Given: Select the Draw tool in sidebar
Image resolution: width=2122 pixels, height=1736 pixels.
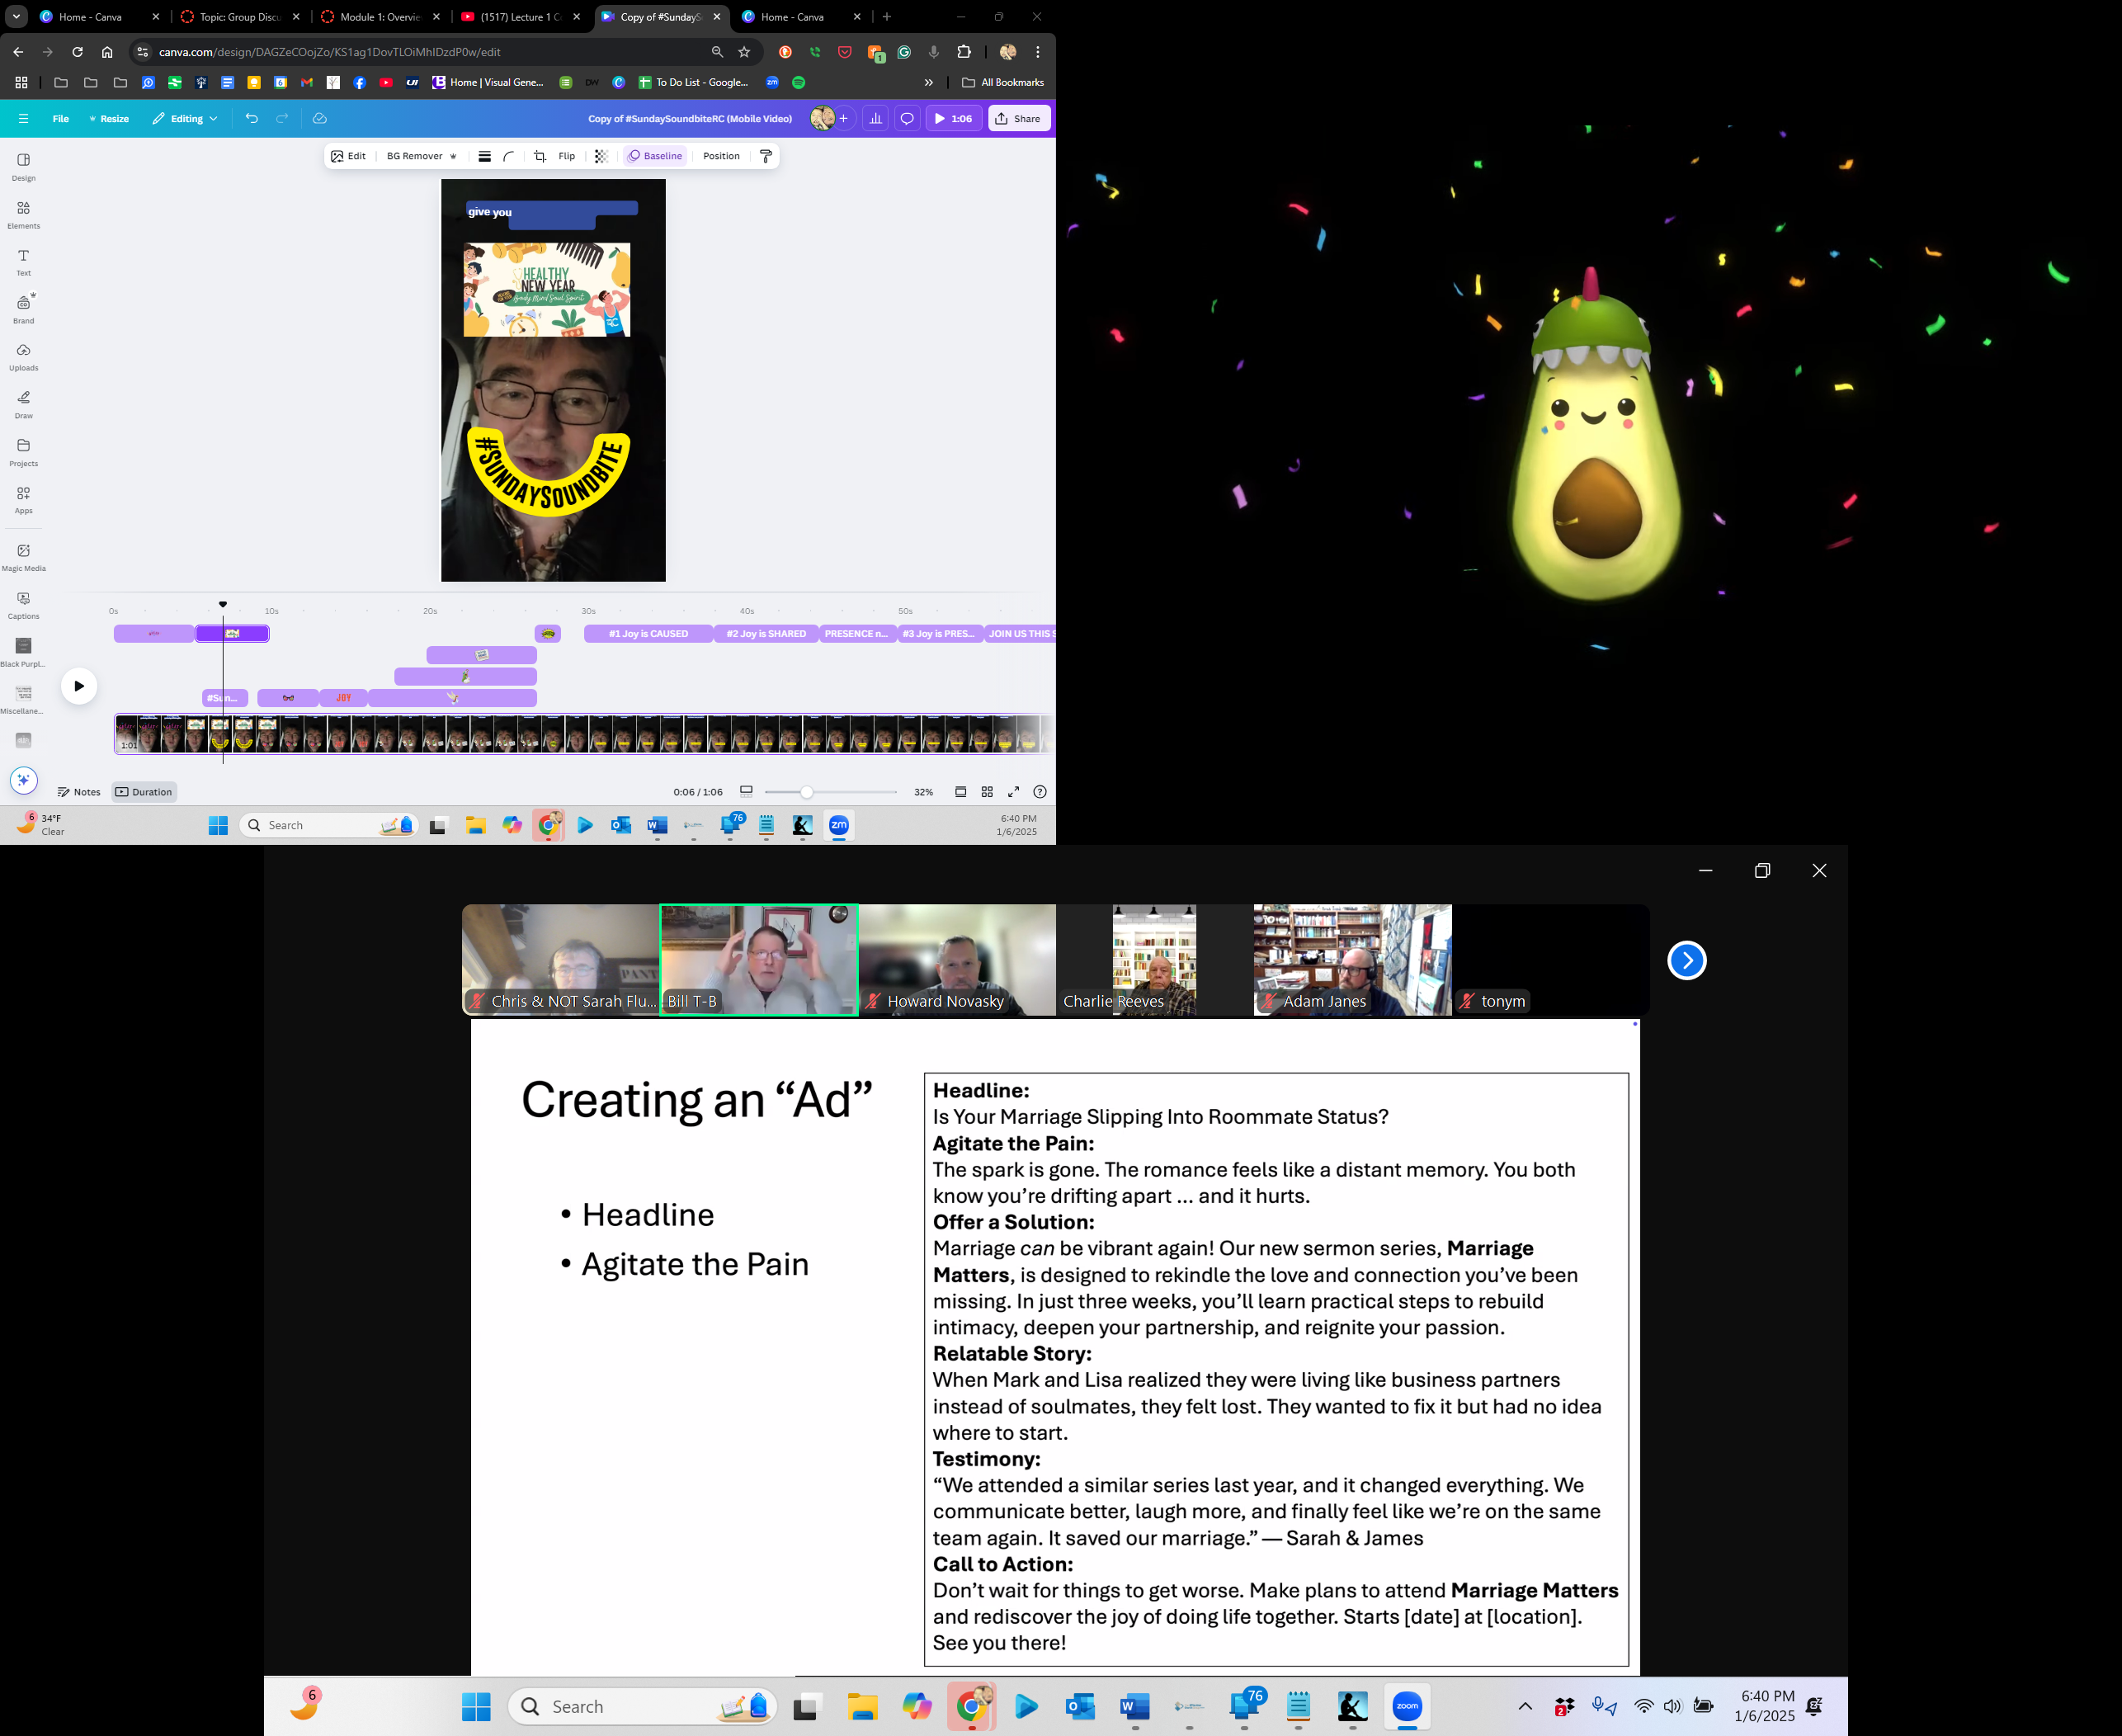Looking at the screenshot, I should click(x=23, y=402).
